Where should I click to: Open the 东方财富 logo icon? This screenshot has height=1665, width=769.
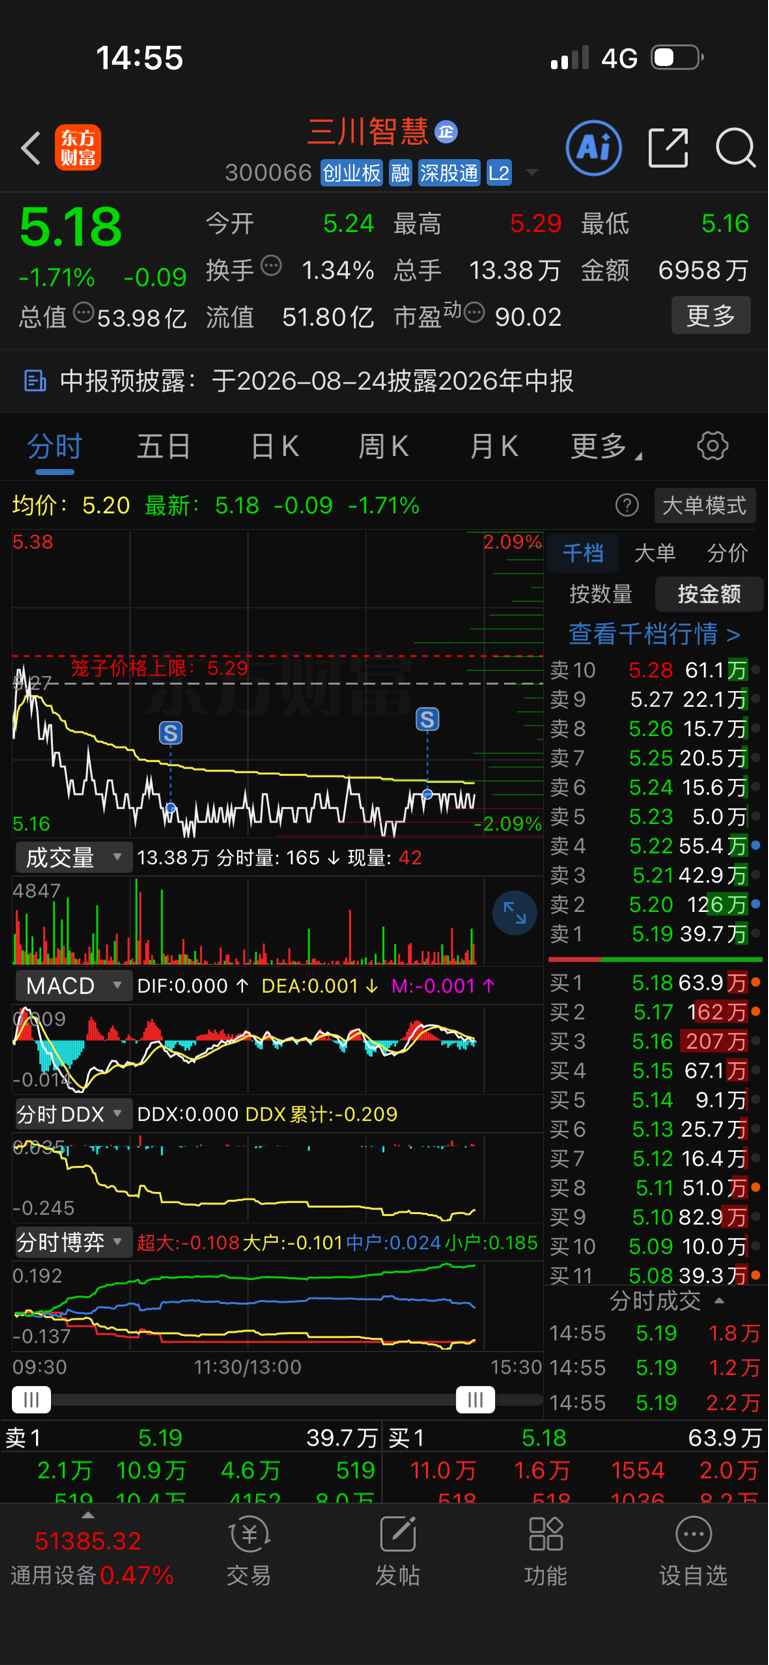[x=78, y=148]
